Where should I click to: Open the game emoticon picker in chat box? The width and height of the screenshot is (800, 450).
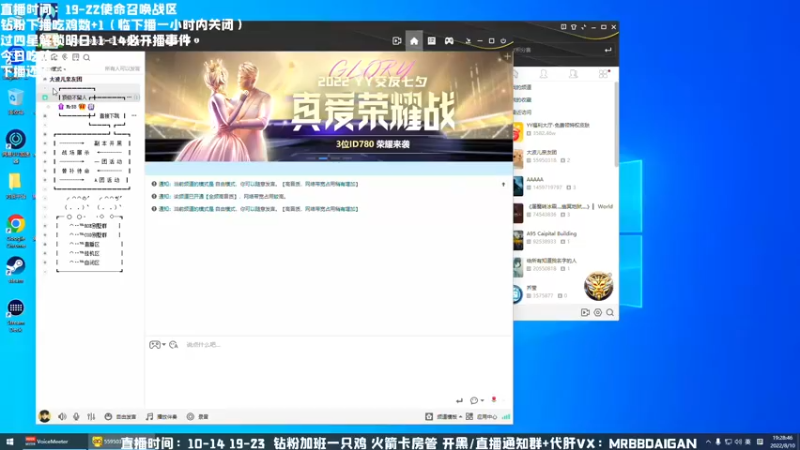click(x=154, y=345)
